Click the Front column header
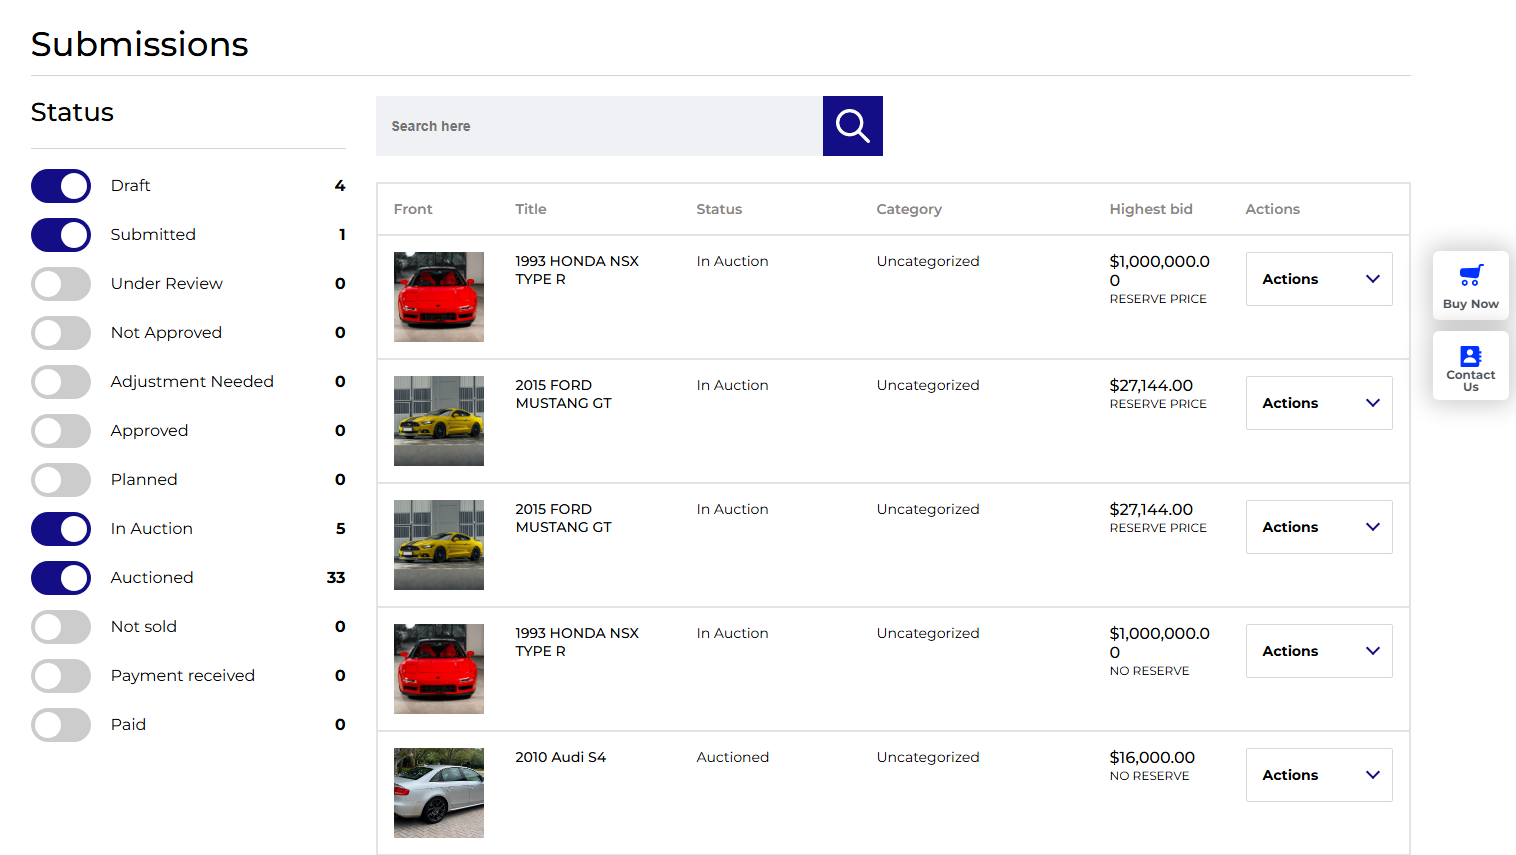Screen dimensions: 1516x855 tap(413, 209)
